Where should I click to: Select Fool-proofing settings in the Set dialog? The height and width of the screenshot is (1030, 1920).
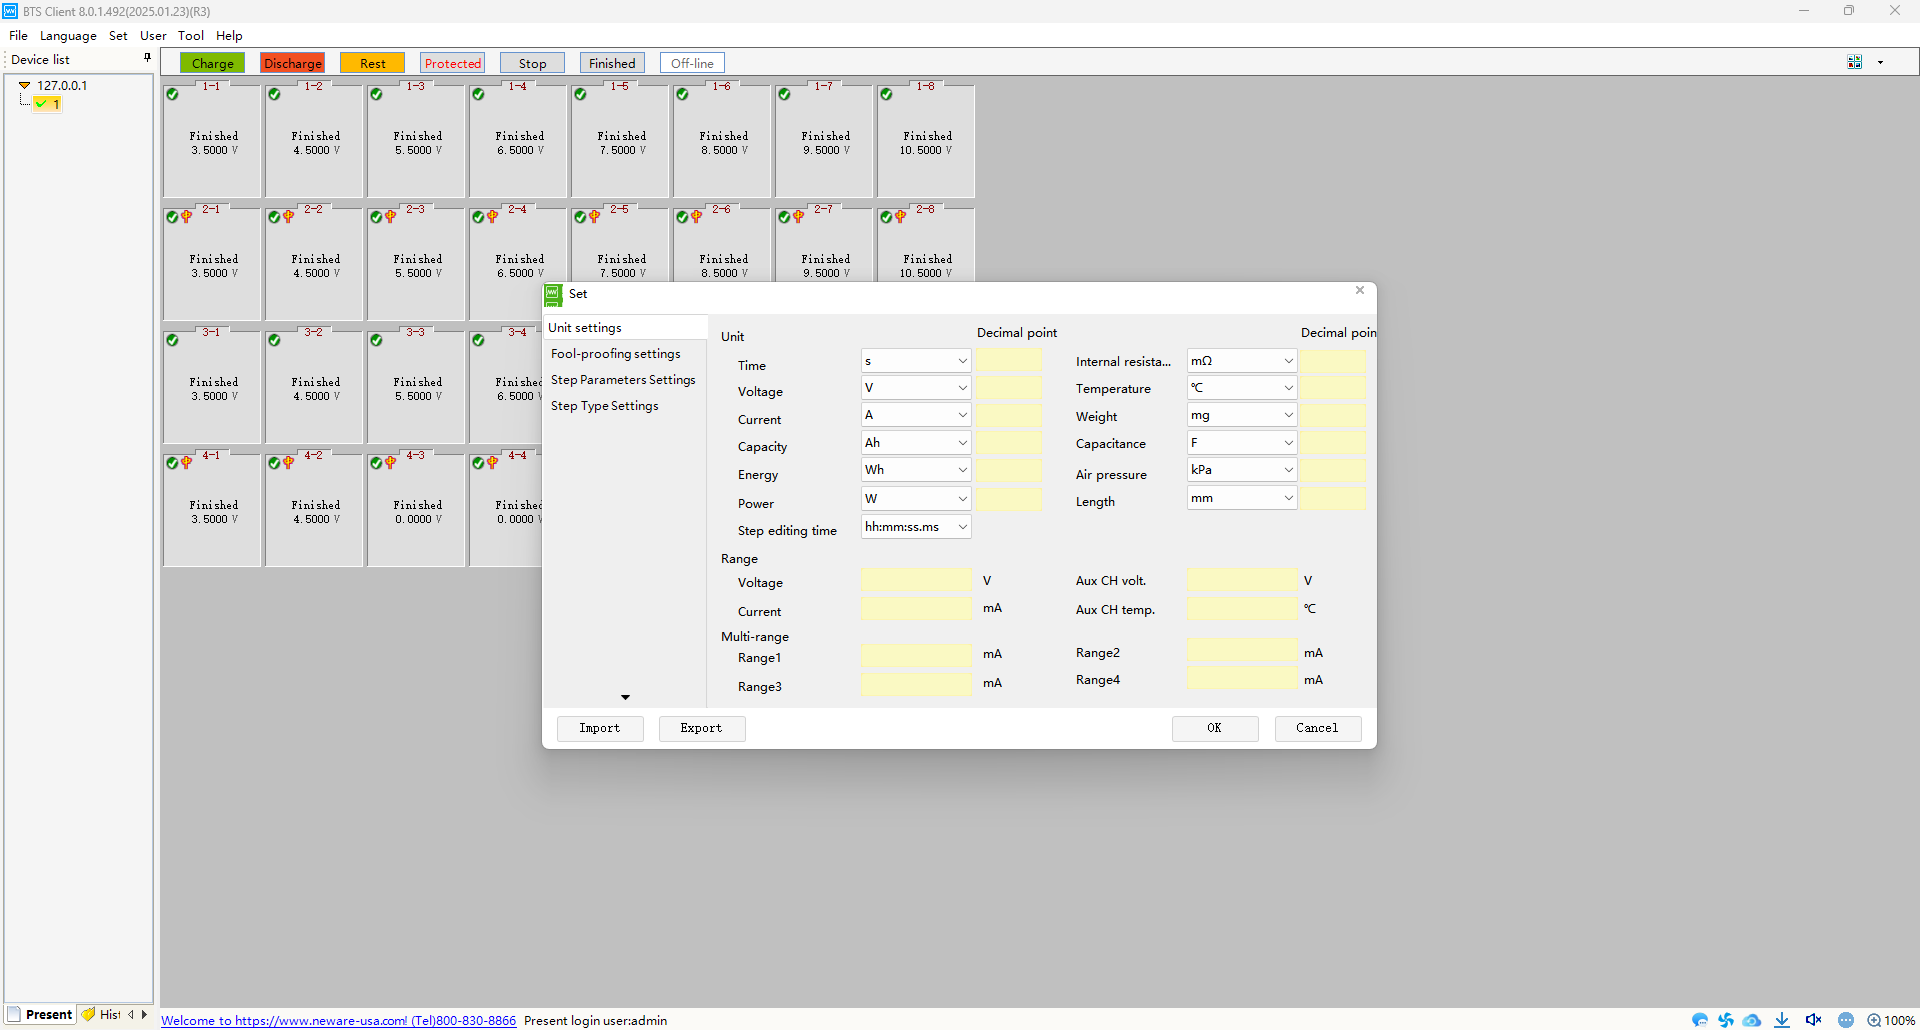[x=615, y=354]
